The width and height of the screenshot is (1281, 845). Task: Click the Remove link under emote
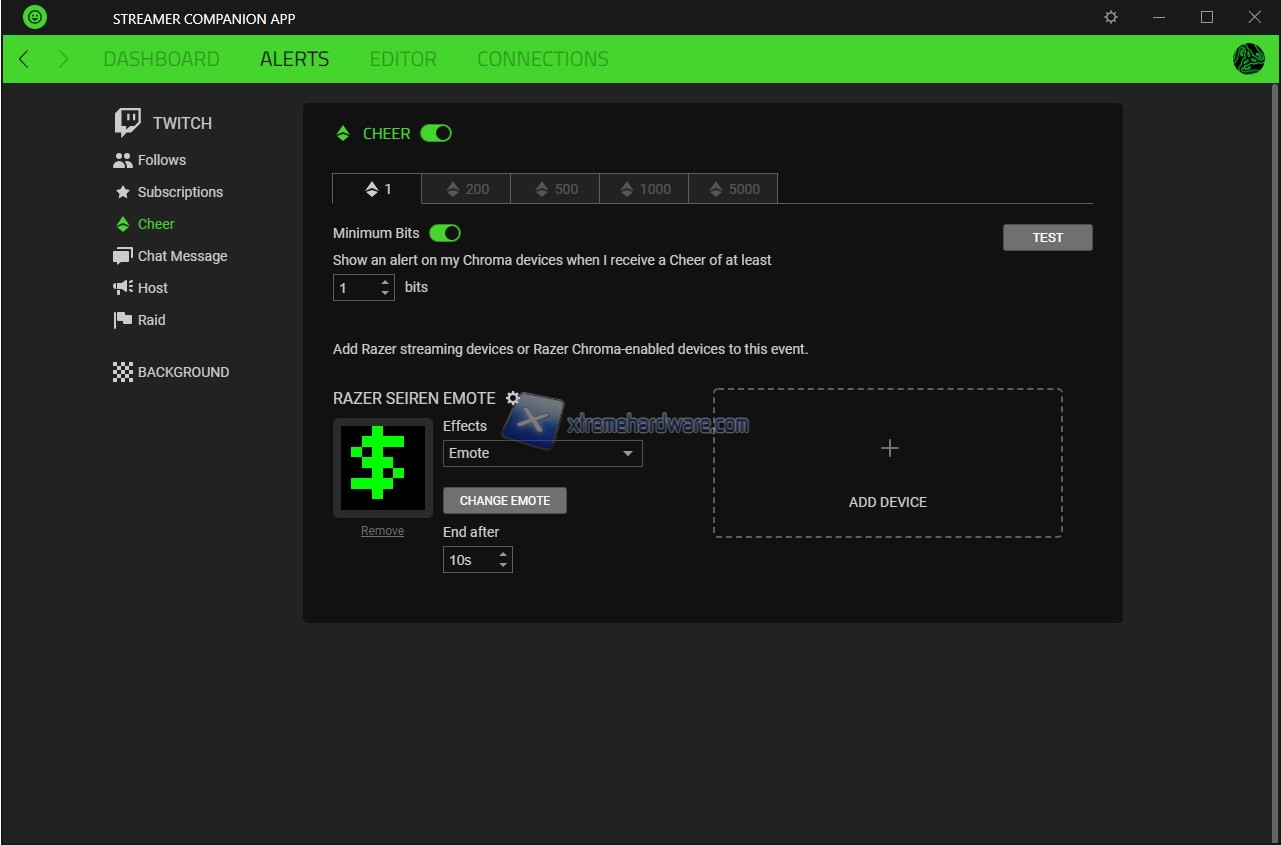pyautogui.click(x=382, y=531)
